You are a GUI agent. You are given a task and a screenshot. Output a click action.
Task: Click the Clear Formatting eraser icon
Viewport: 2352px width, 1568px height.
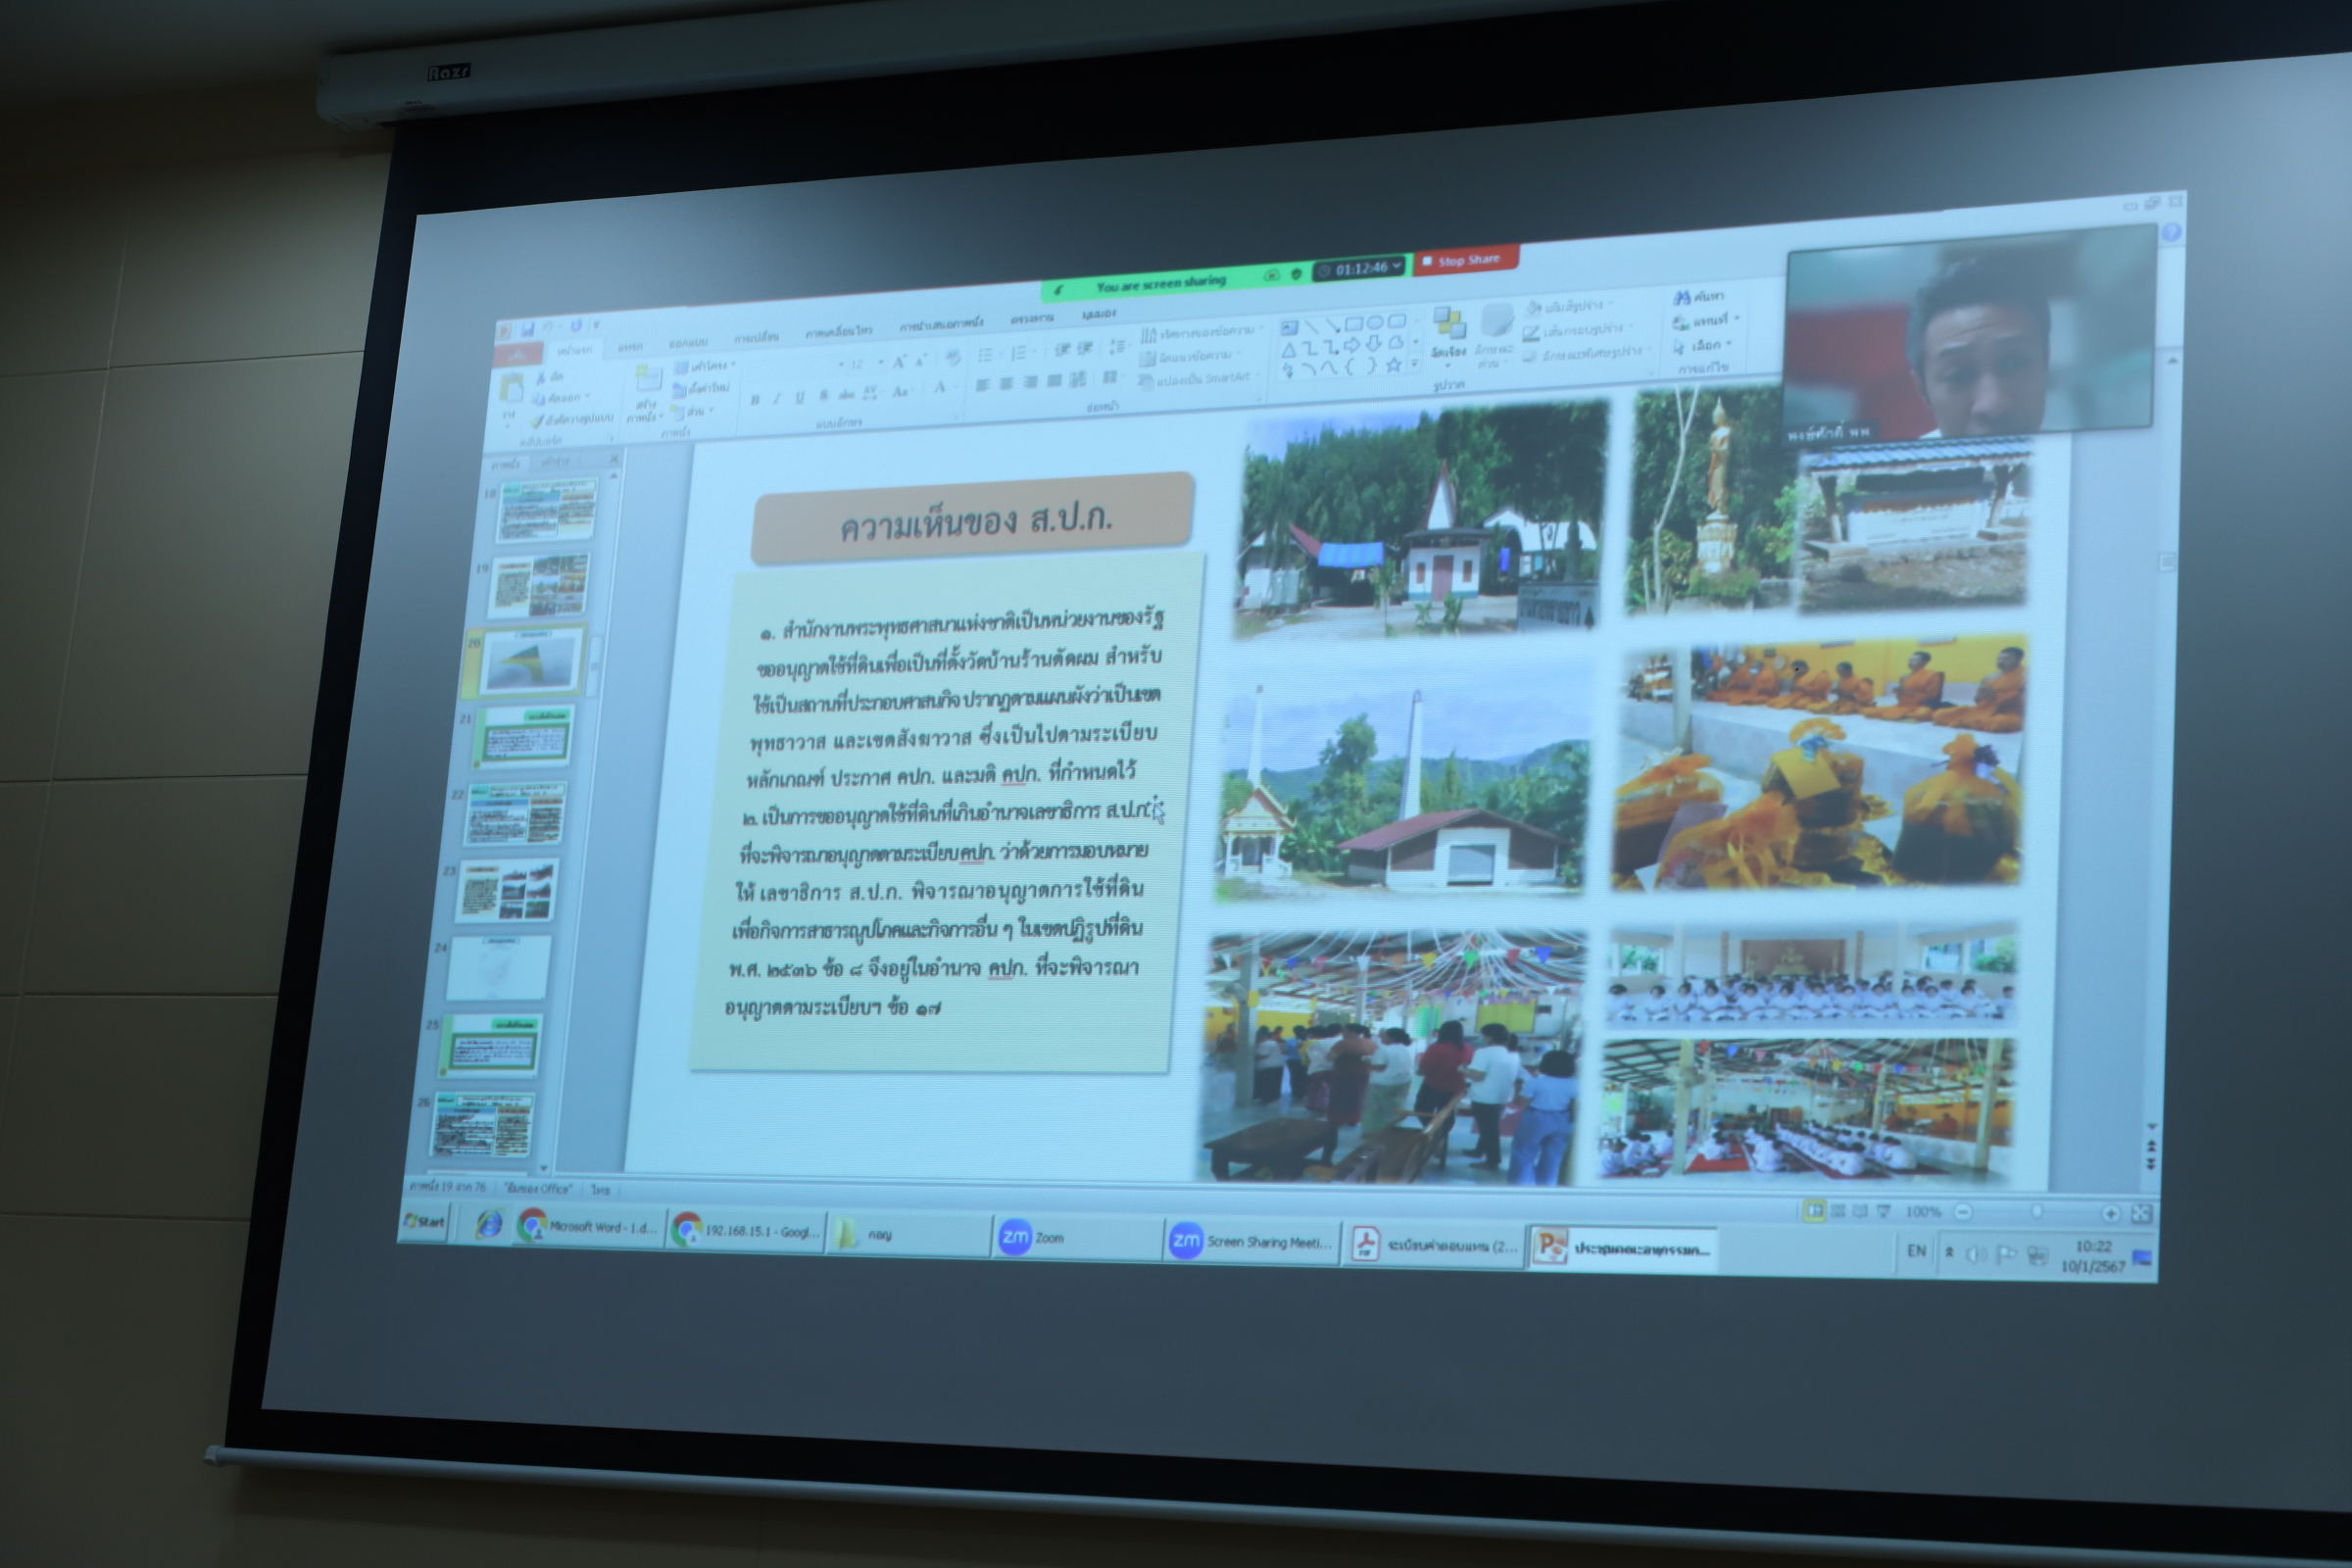[x=951, y=357]
